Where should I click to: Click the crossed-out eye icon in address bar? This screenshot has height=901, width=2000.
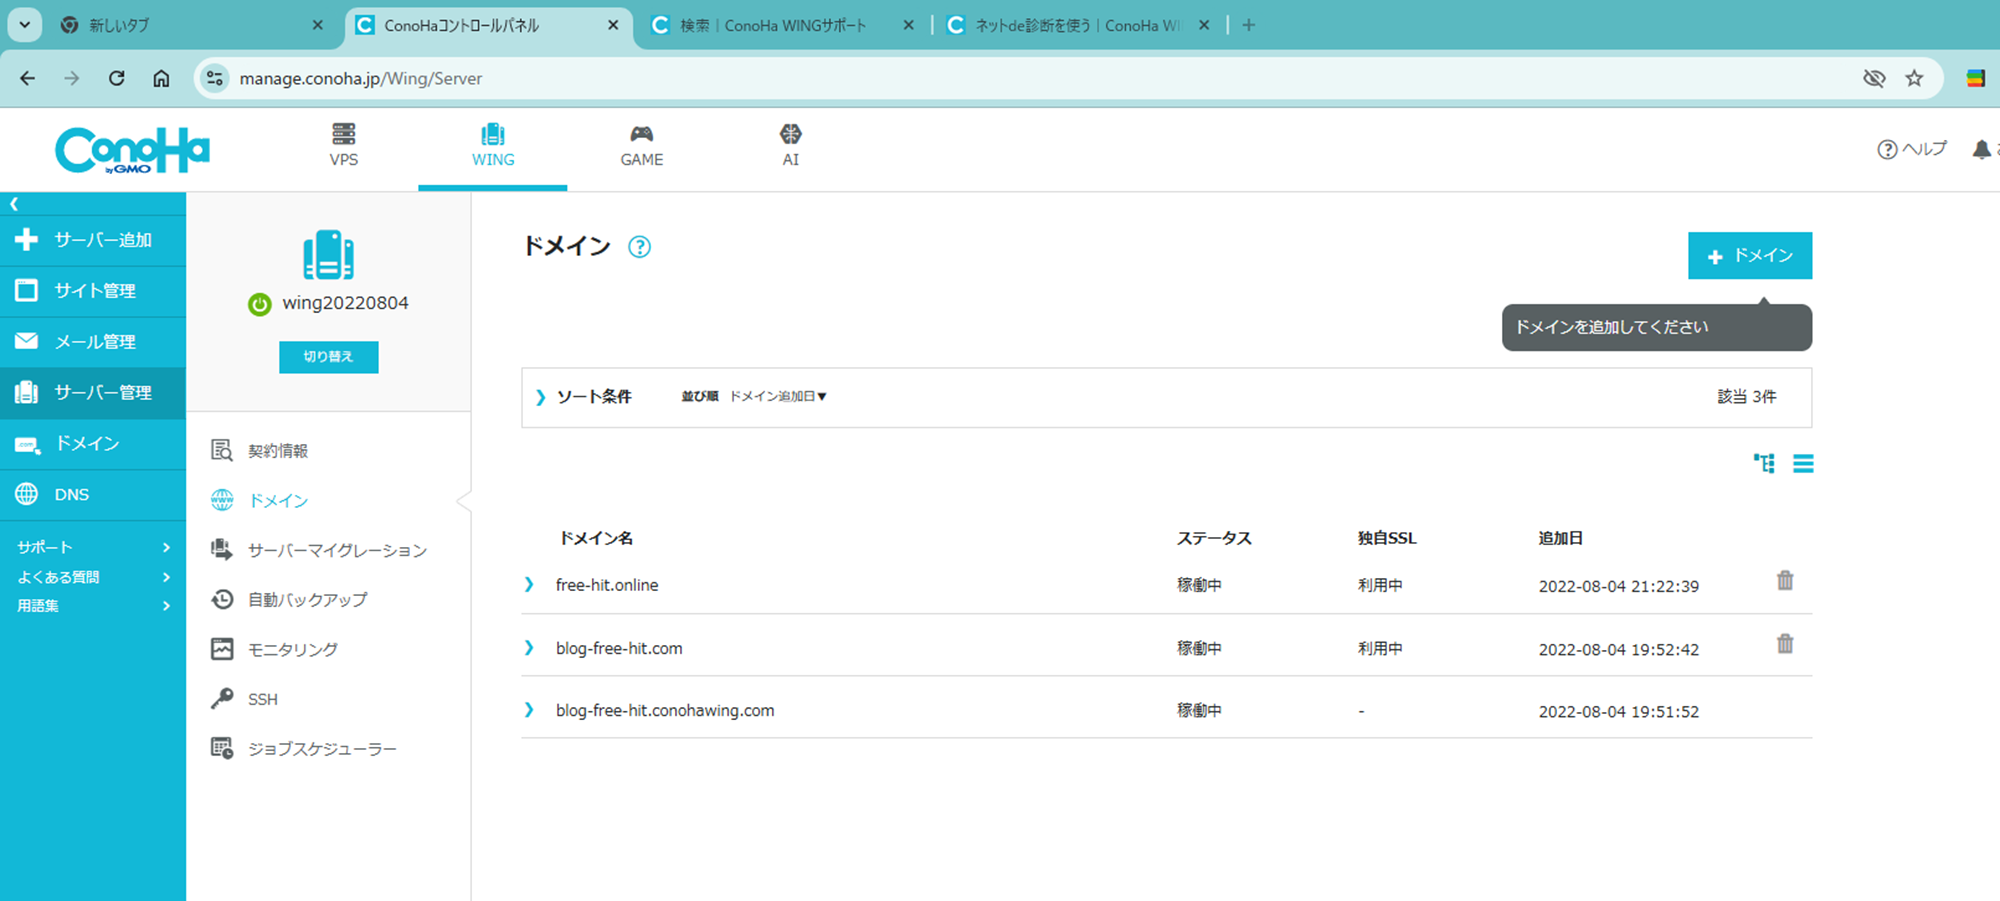tap(1874, 78)
